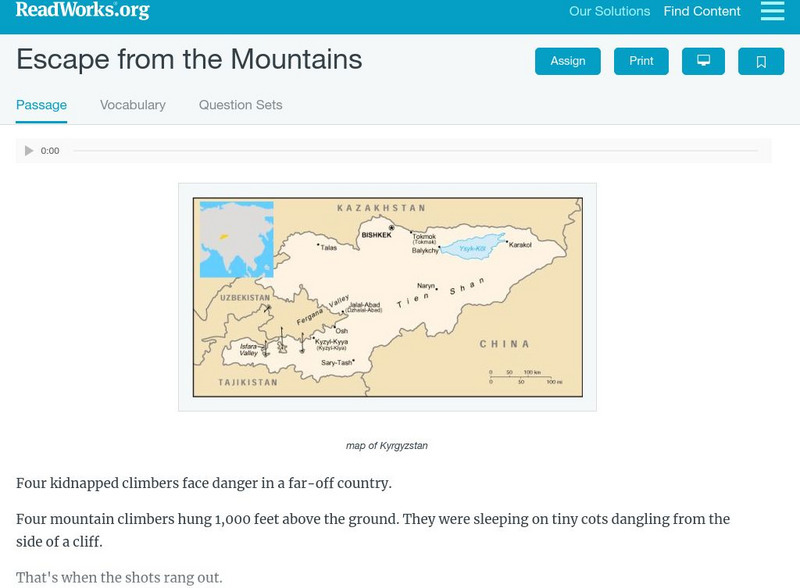Click the 0:00 audio timestamp
800x588 pixels.
[x=48, y=151]
